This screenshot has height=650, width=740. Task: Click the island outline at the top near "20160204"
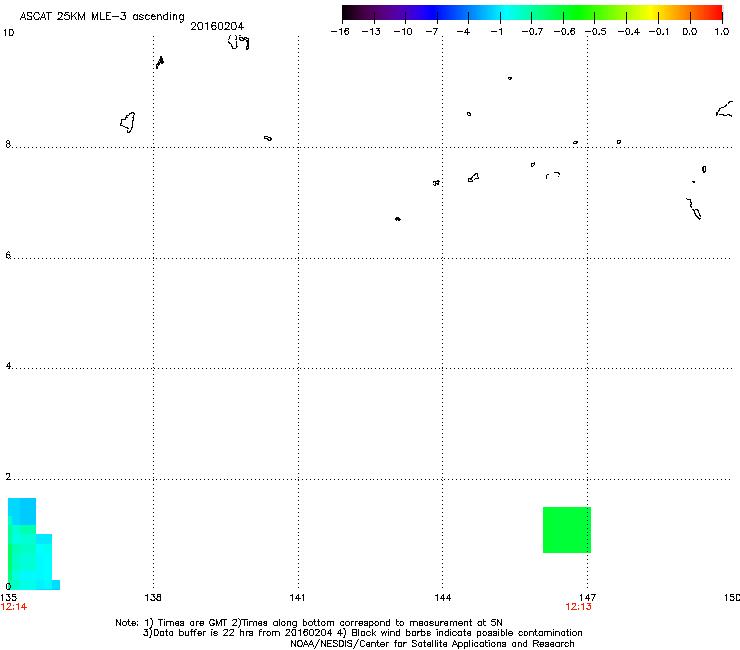coord(238,42)
